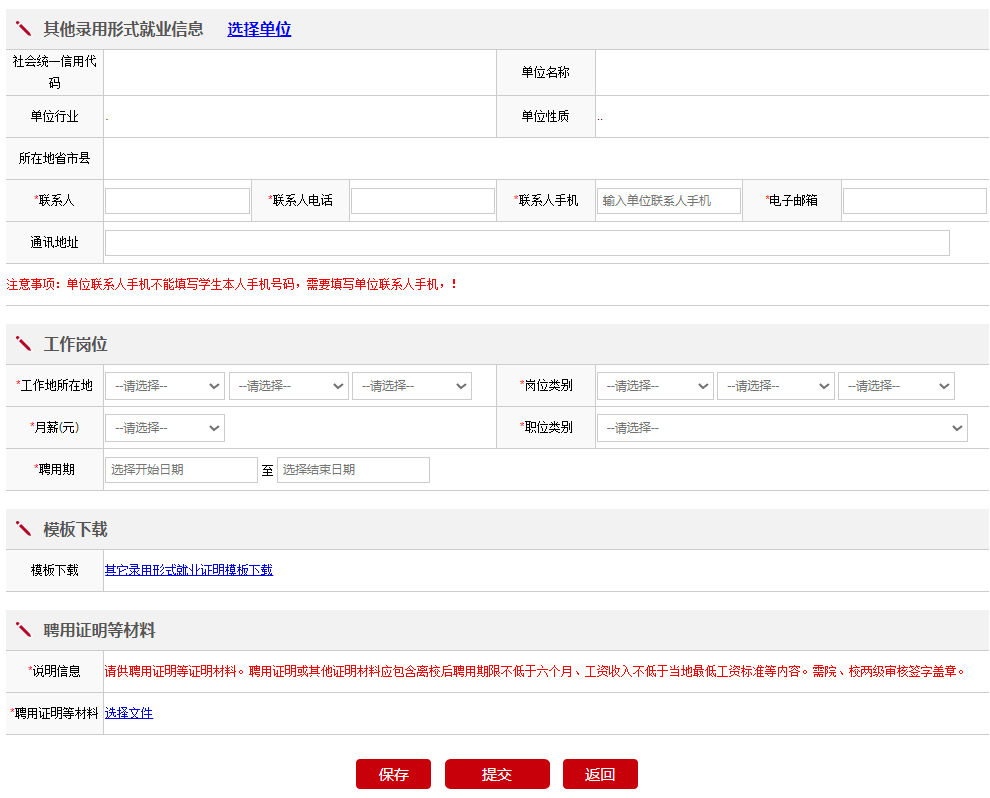Image resolution: width=990 pixels, height=798 pixels.
Task: Expand the first 工作地所在地 province dropdown
Action: pos(165,386)
